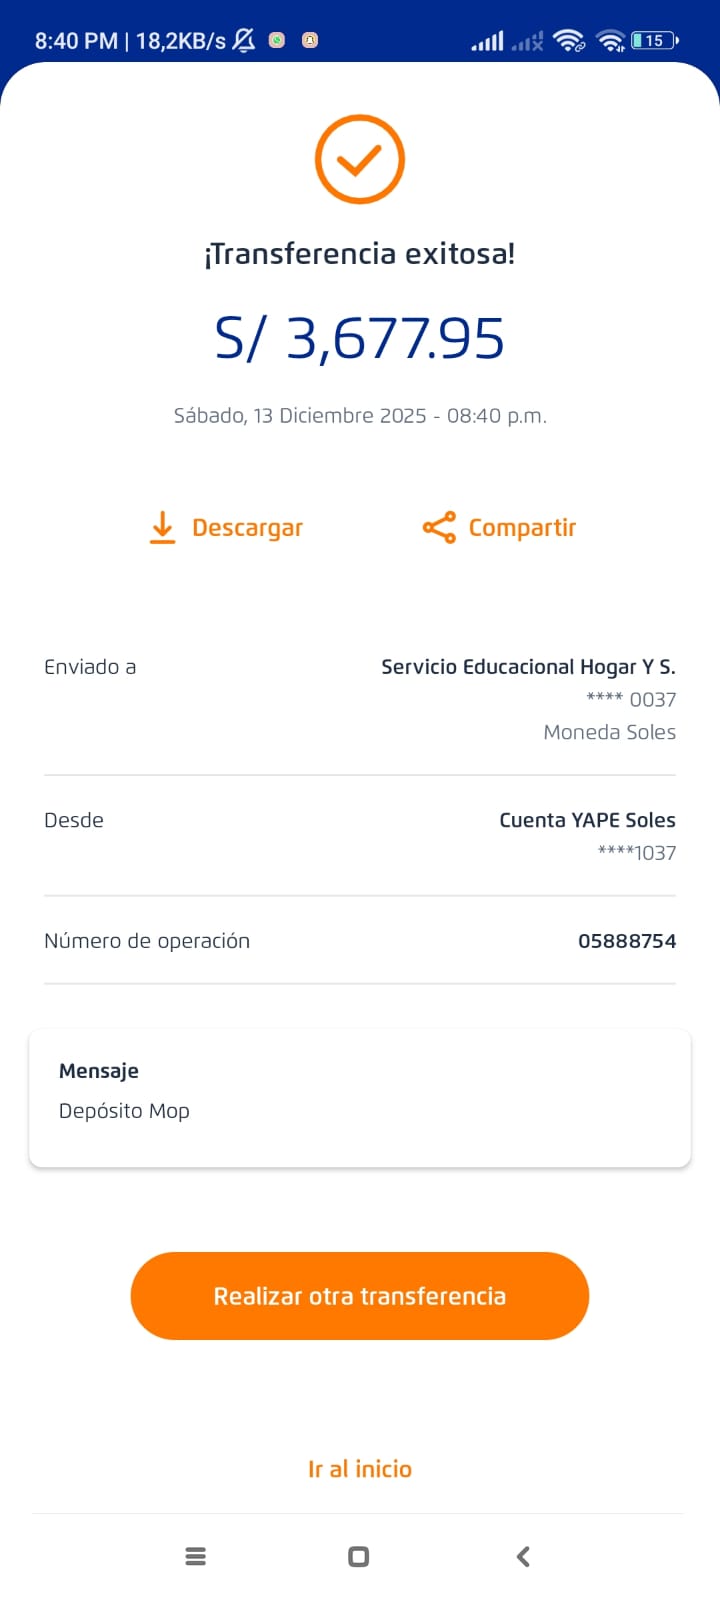Tap the Descargar download arrow icon

162,527
